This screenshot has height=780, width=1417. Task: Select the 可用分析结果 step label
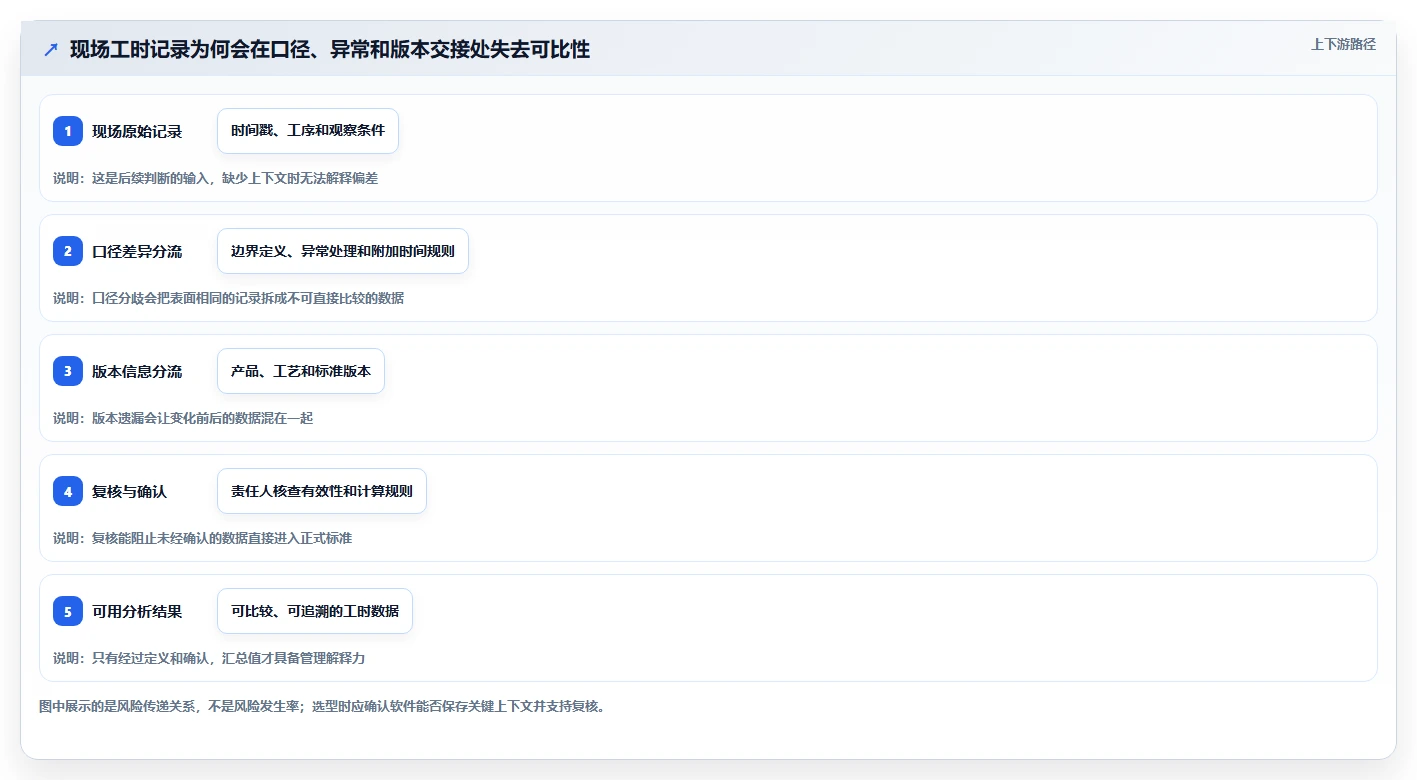(x=137, y=611)
